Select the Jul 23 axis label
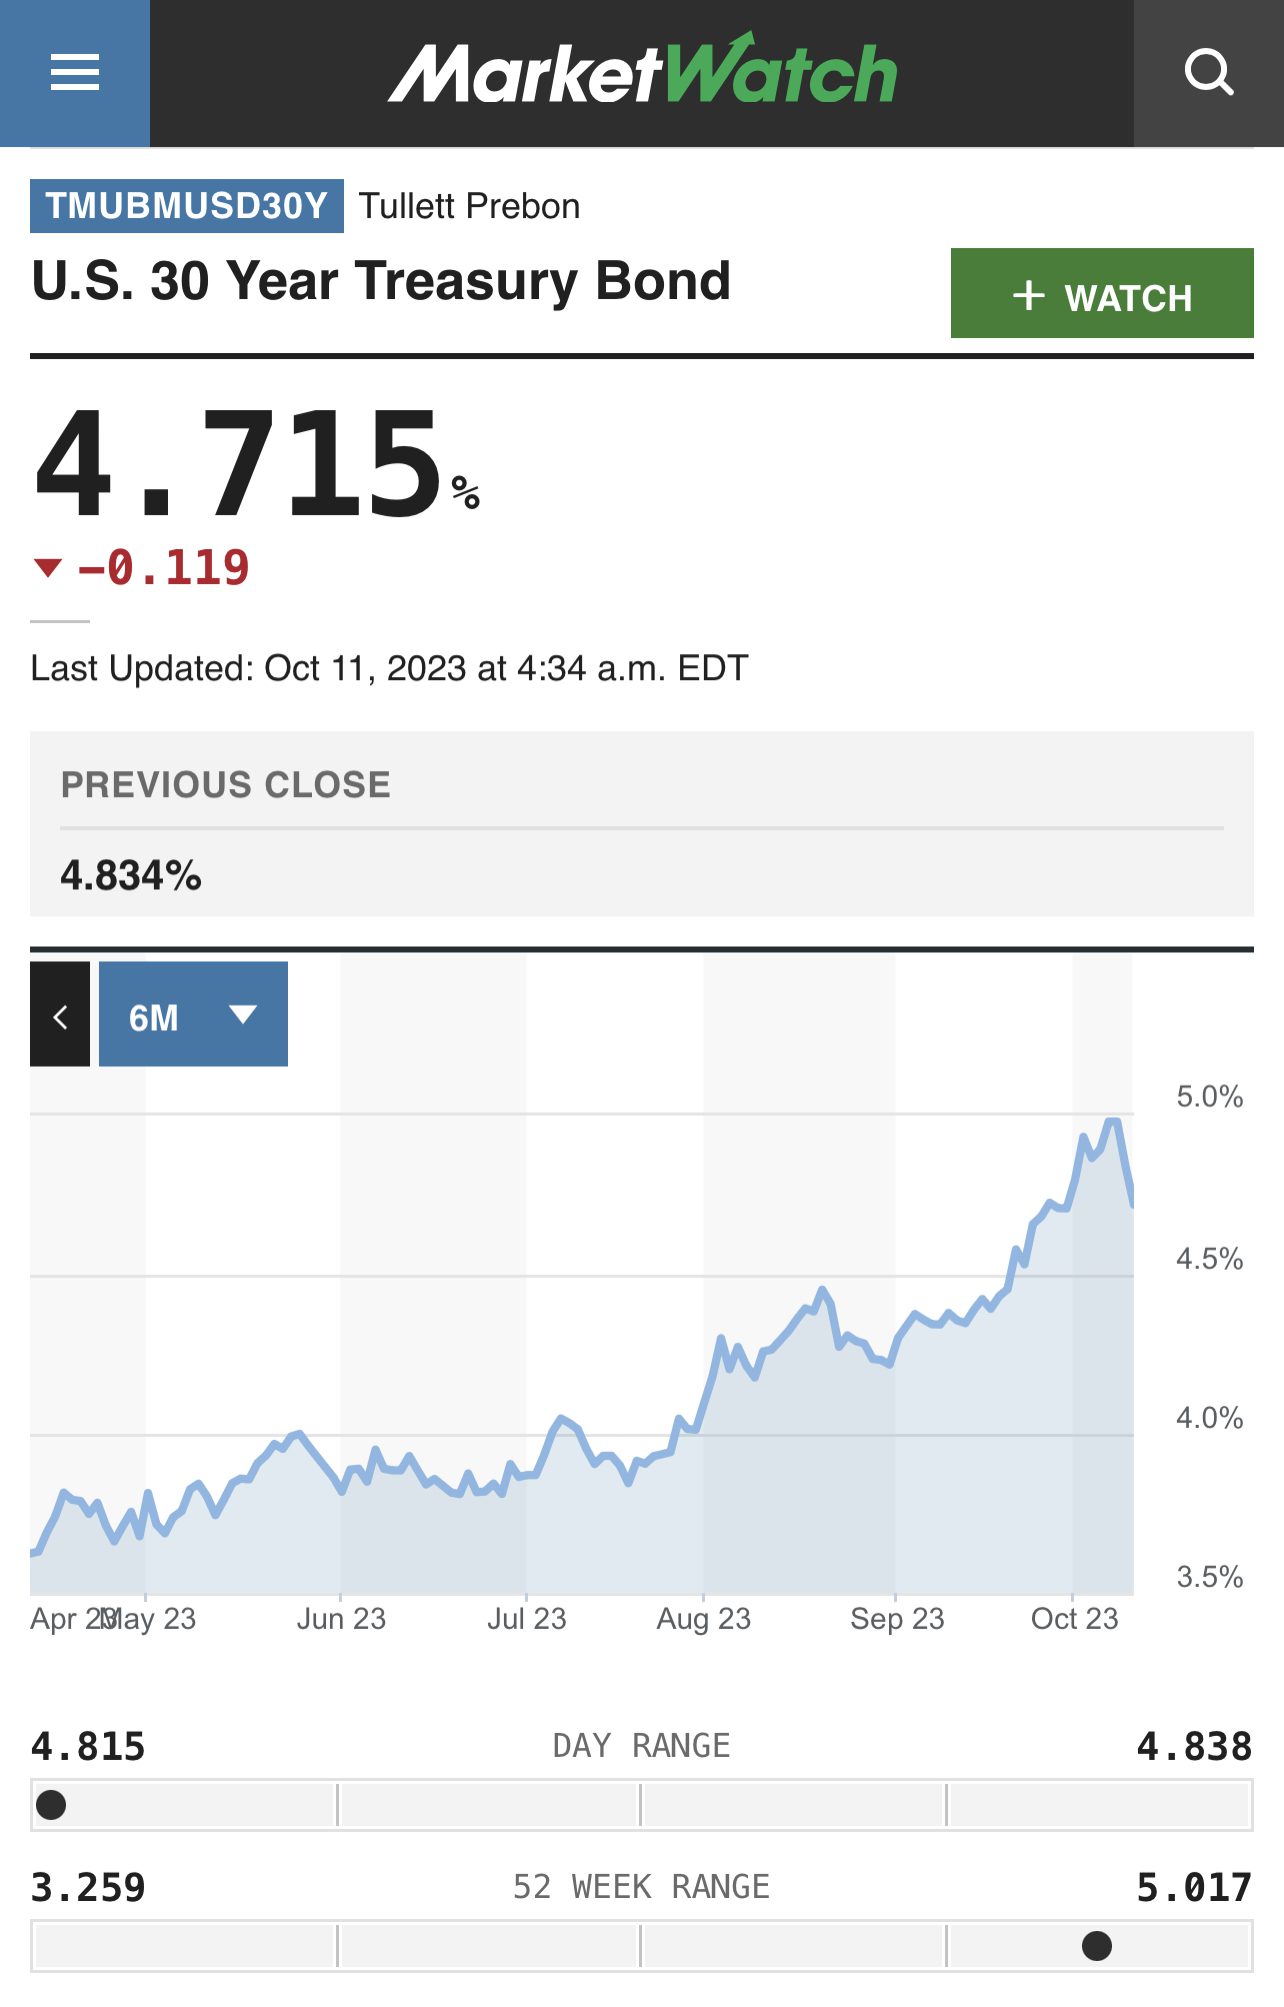Image resolution: width=1284 pixels, height=2007 pixels. [x=526, y=1619]
